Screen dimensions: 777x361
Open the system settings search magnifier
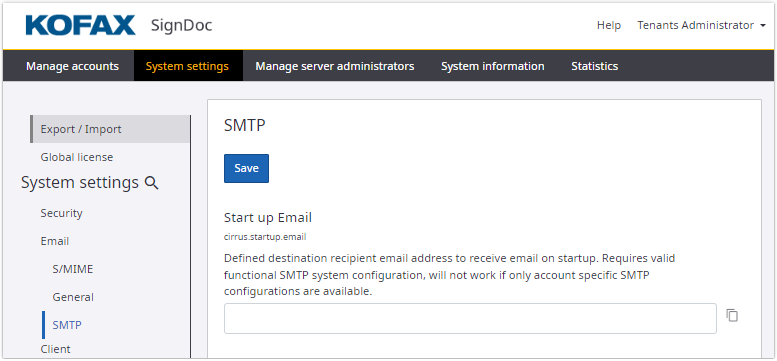tap(151, 183)
